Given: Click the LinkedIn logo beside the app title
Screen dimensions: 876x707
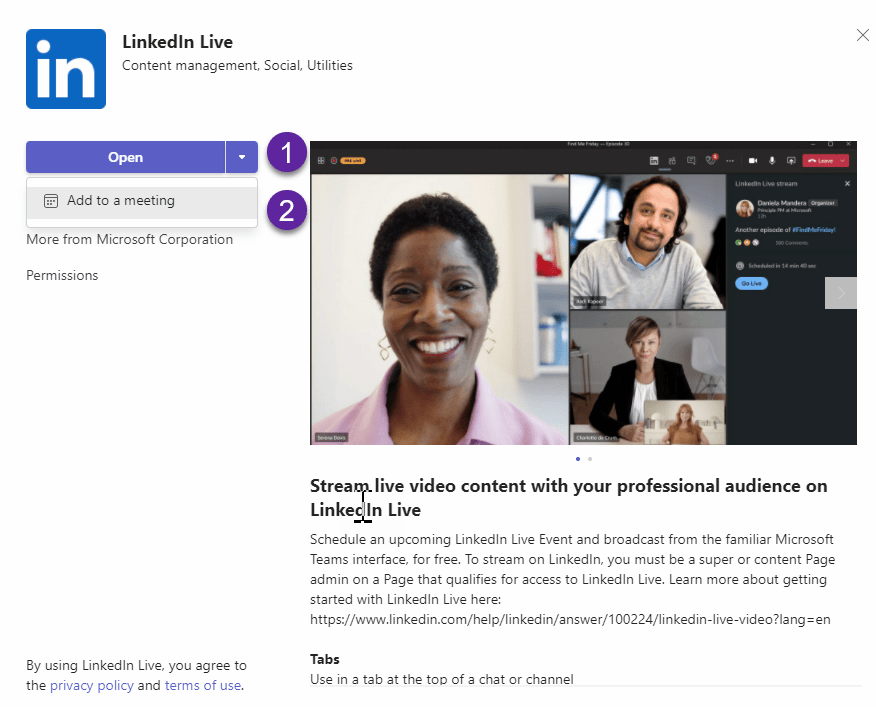Looking at the screenshot, I should coord(64,68).
